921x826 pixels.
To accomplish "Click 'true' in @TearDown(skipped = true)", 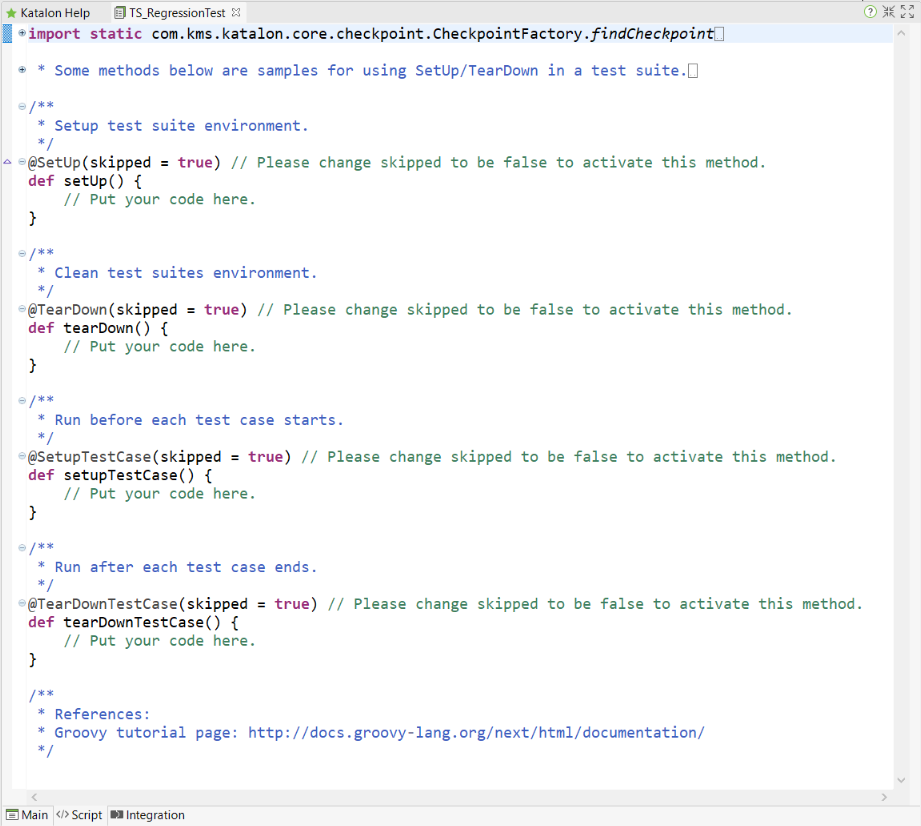I will point(221,310).
